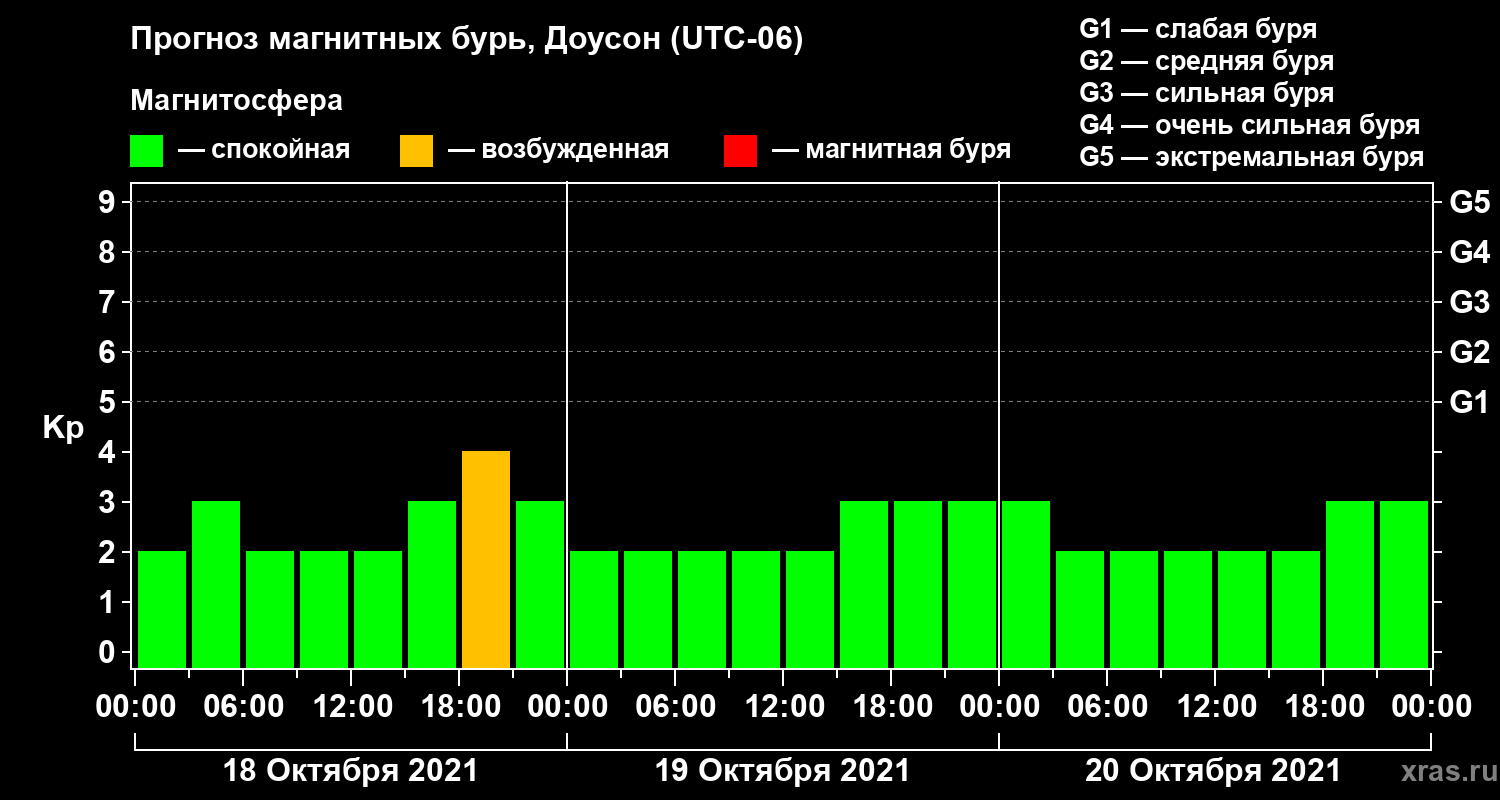1500x800 pixels.
Task: Click the G2 label on right axis
Action: click(1470, 353)
